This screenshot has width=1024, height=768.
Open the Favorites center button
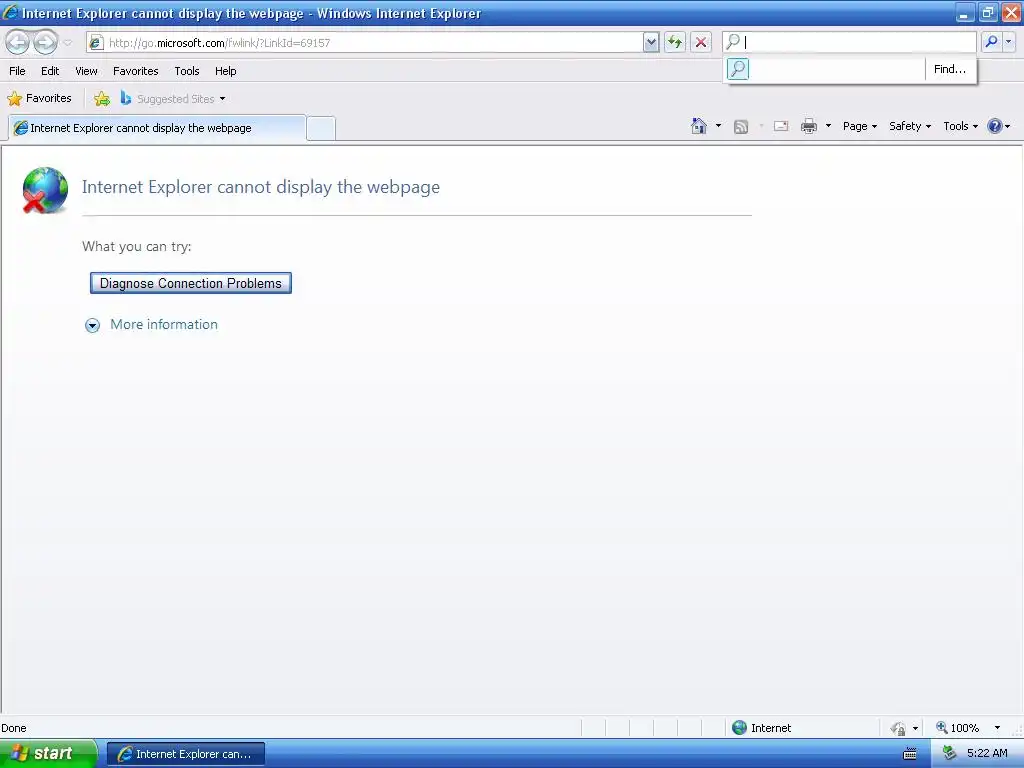point(39,98)
